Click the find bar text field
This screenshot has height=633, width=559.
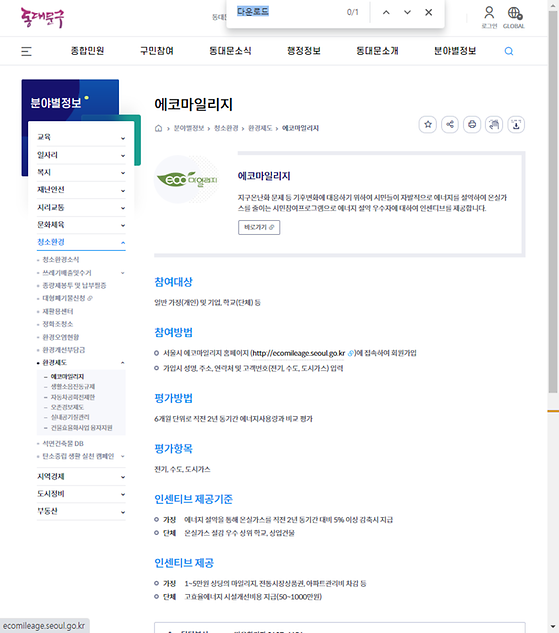tap(289, 12)
